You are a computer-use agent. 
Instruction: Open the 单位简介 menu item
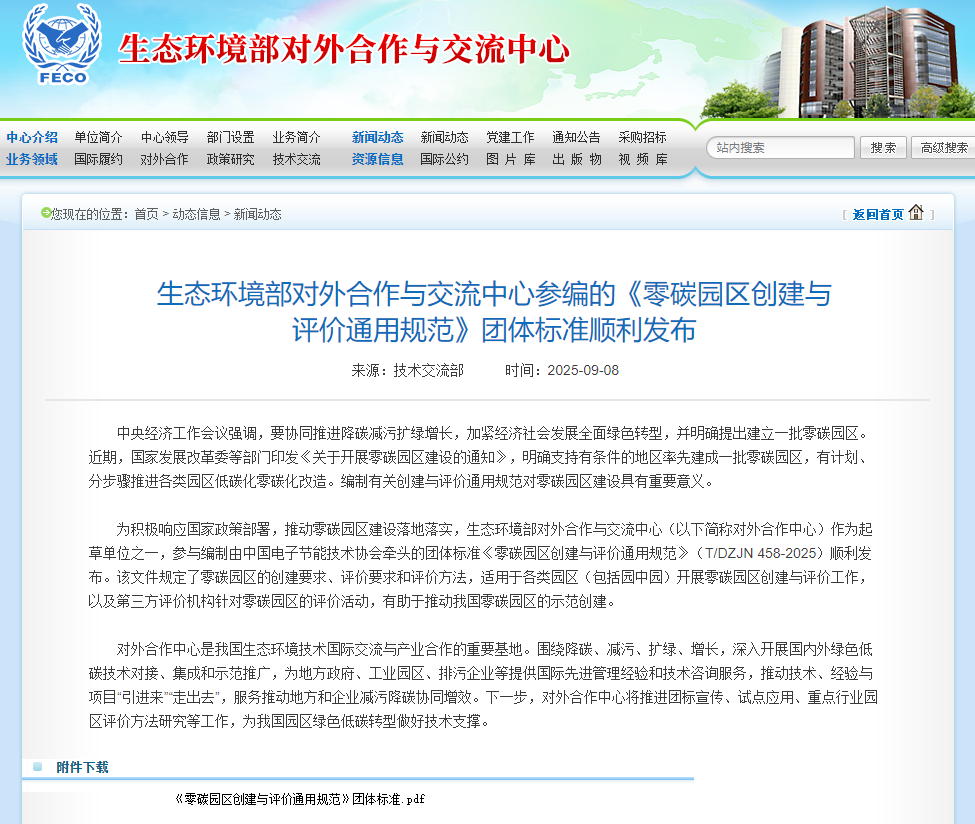pos(98,137)
